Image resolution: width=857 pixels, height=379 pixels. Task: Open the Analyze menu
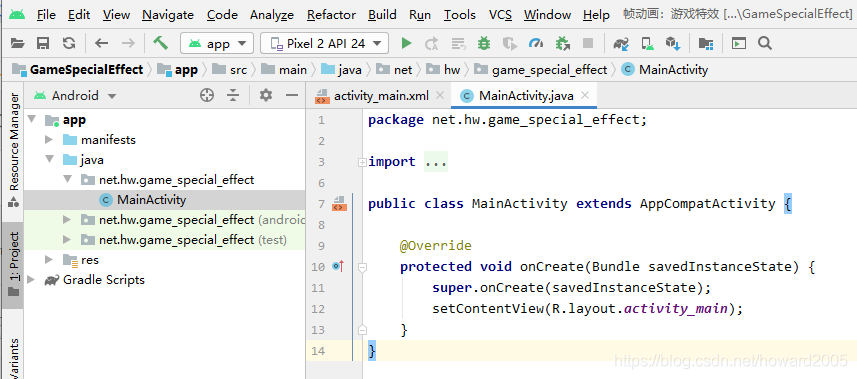point(272,15)
